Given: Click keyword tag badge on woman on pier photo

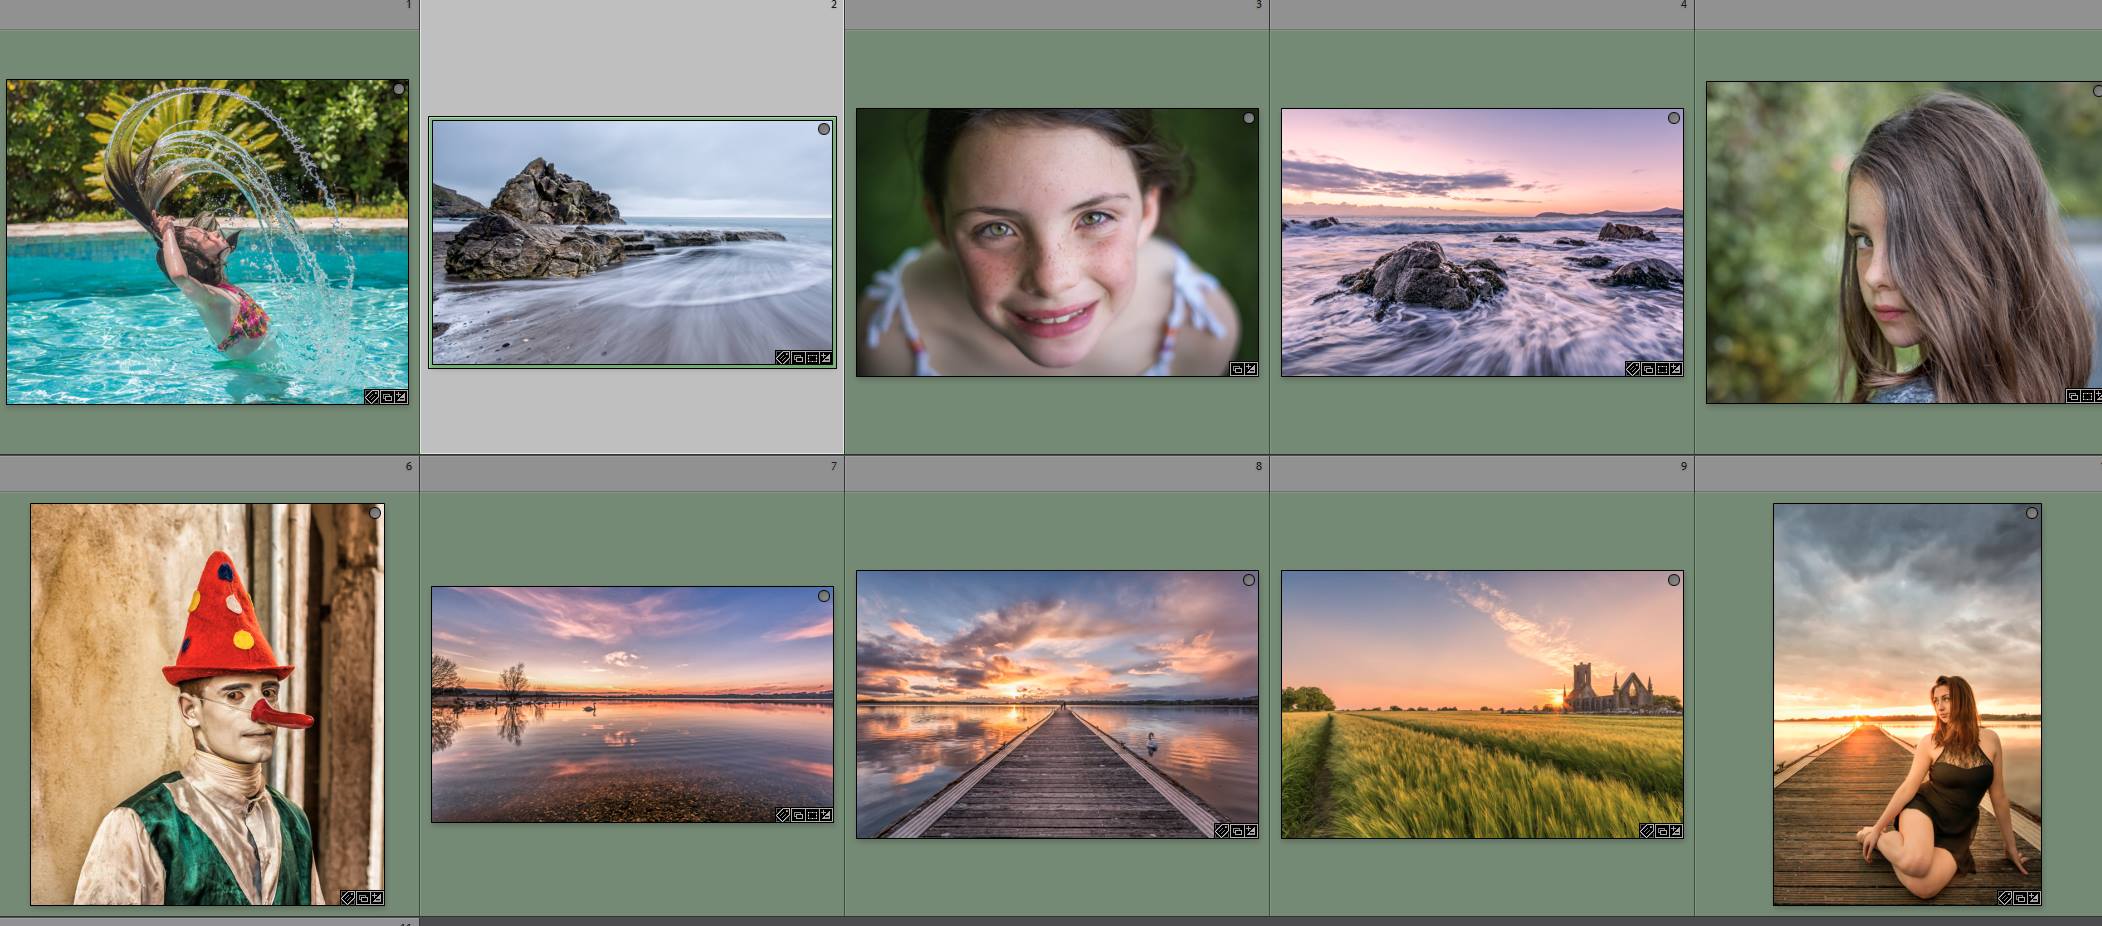Looking at the screenshot, I should tap(2005, 898).
